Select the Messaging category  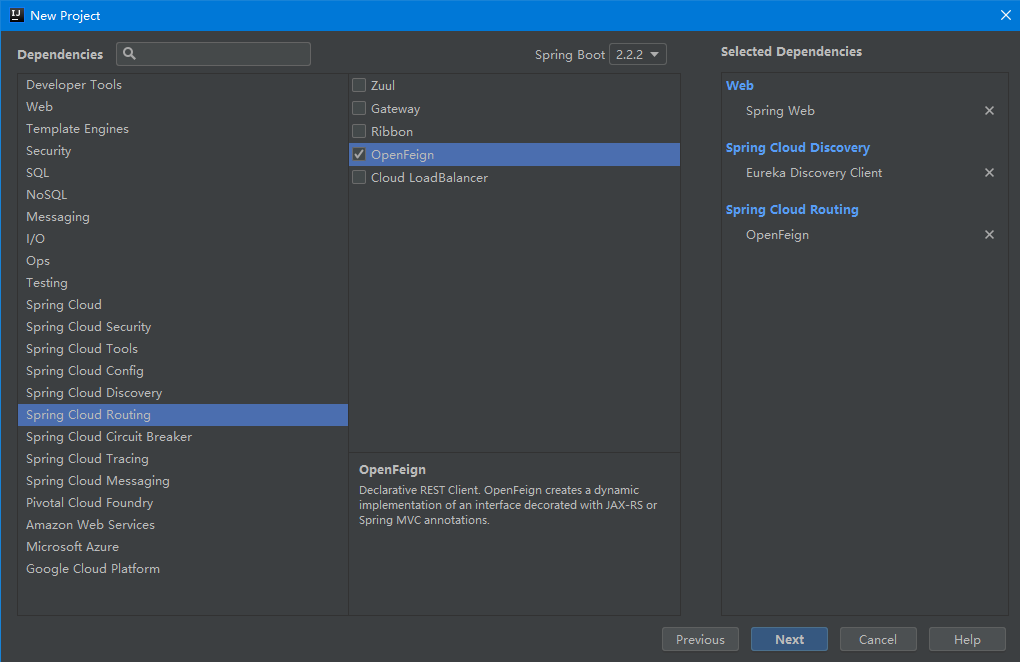(x=183, y=217)
